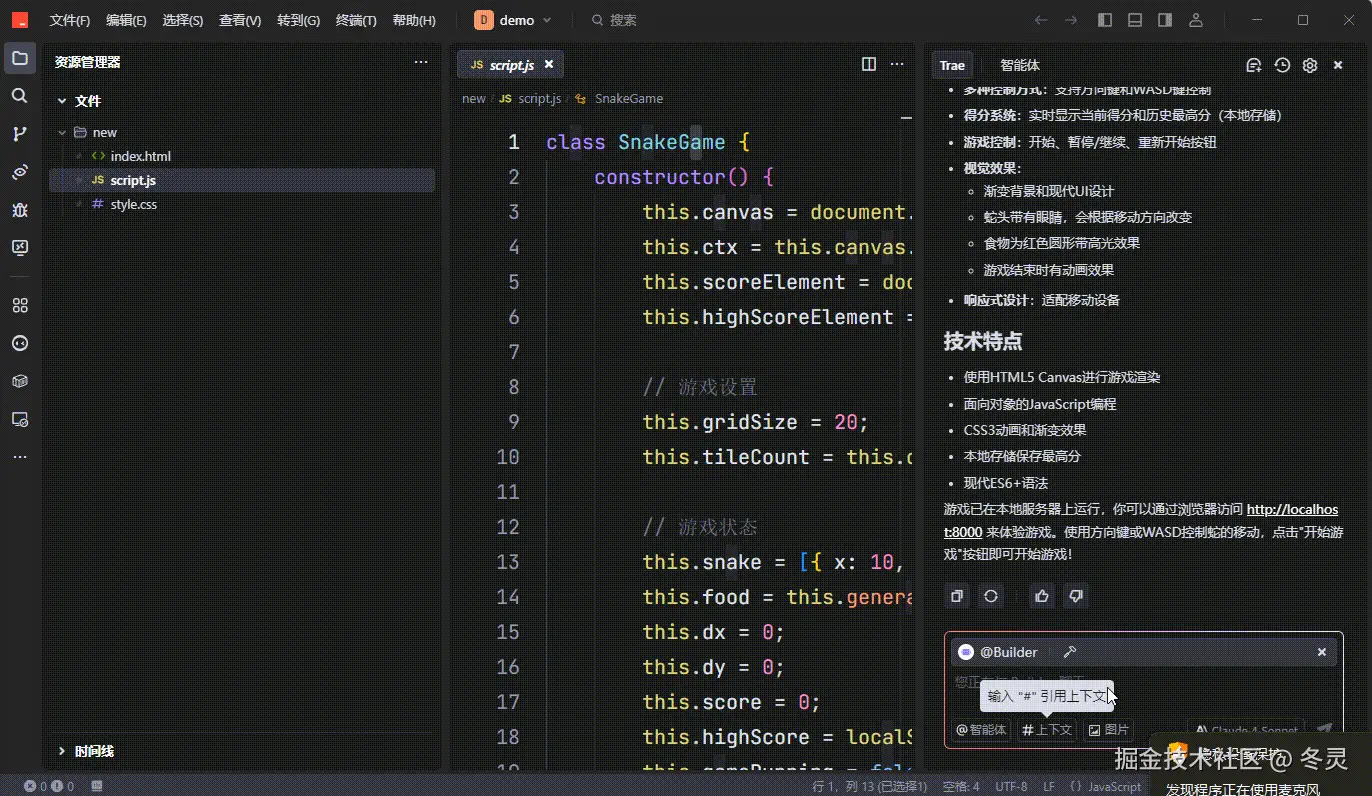Dislike the response with thumbs down
1372x796 pixels.
1076,596
